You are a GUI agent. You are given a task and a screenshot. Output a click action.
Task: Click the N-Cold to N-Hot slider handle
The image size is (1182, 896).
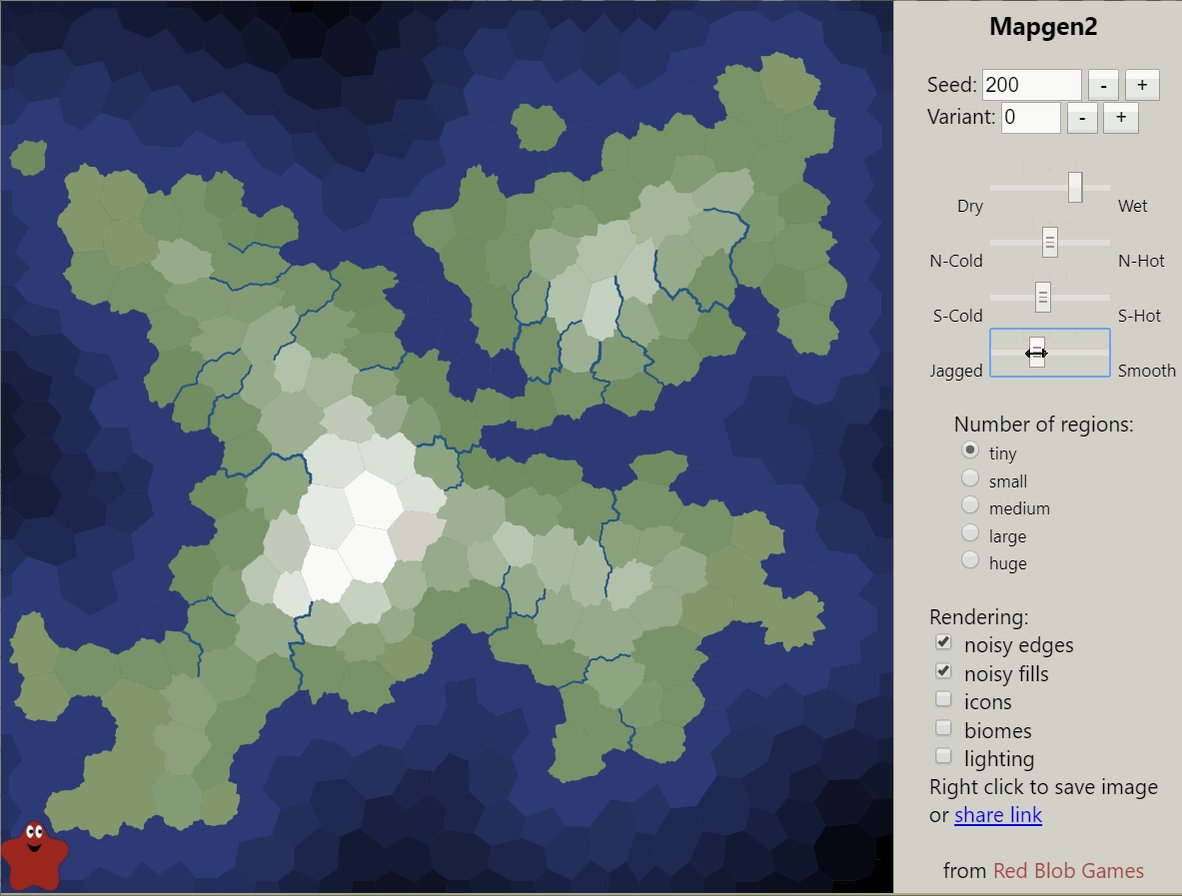tap(1050, 242)
